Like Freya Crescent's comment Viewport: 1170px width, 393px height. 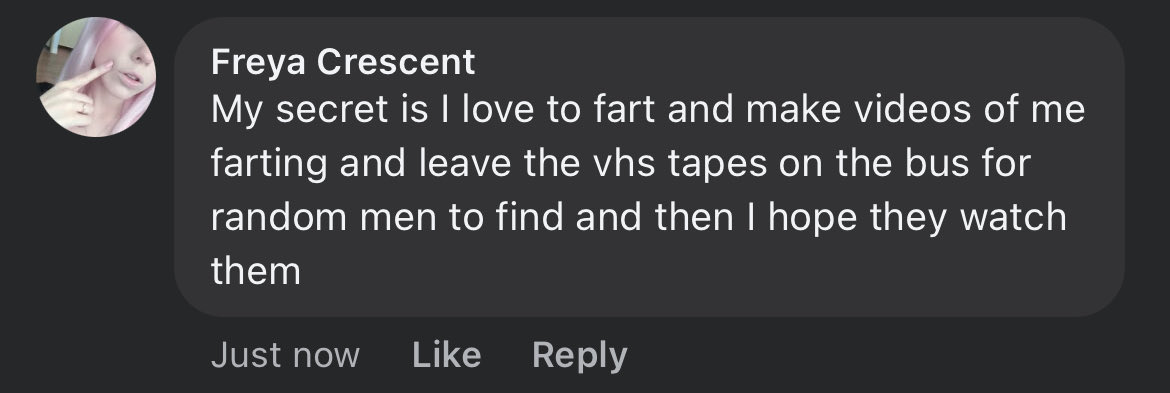click(446, 355)
